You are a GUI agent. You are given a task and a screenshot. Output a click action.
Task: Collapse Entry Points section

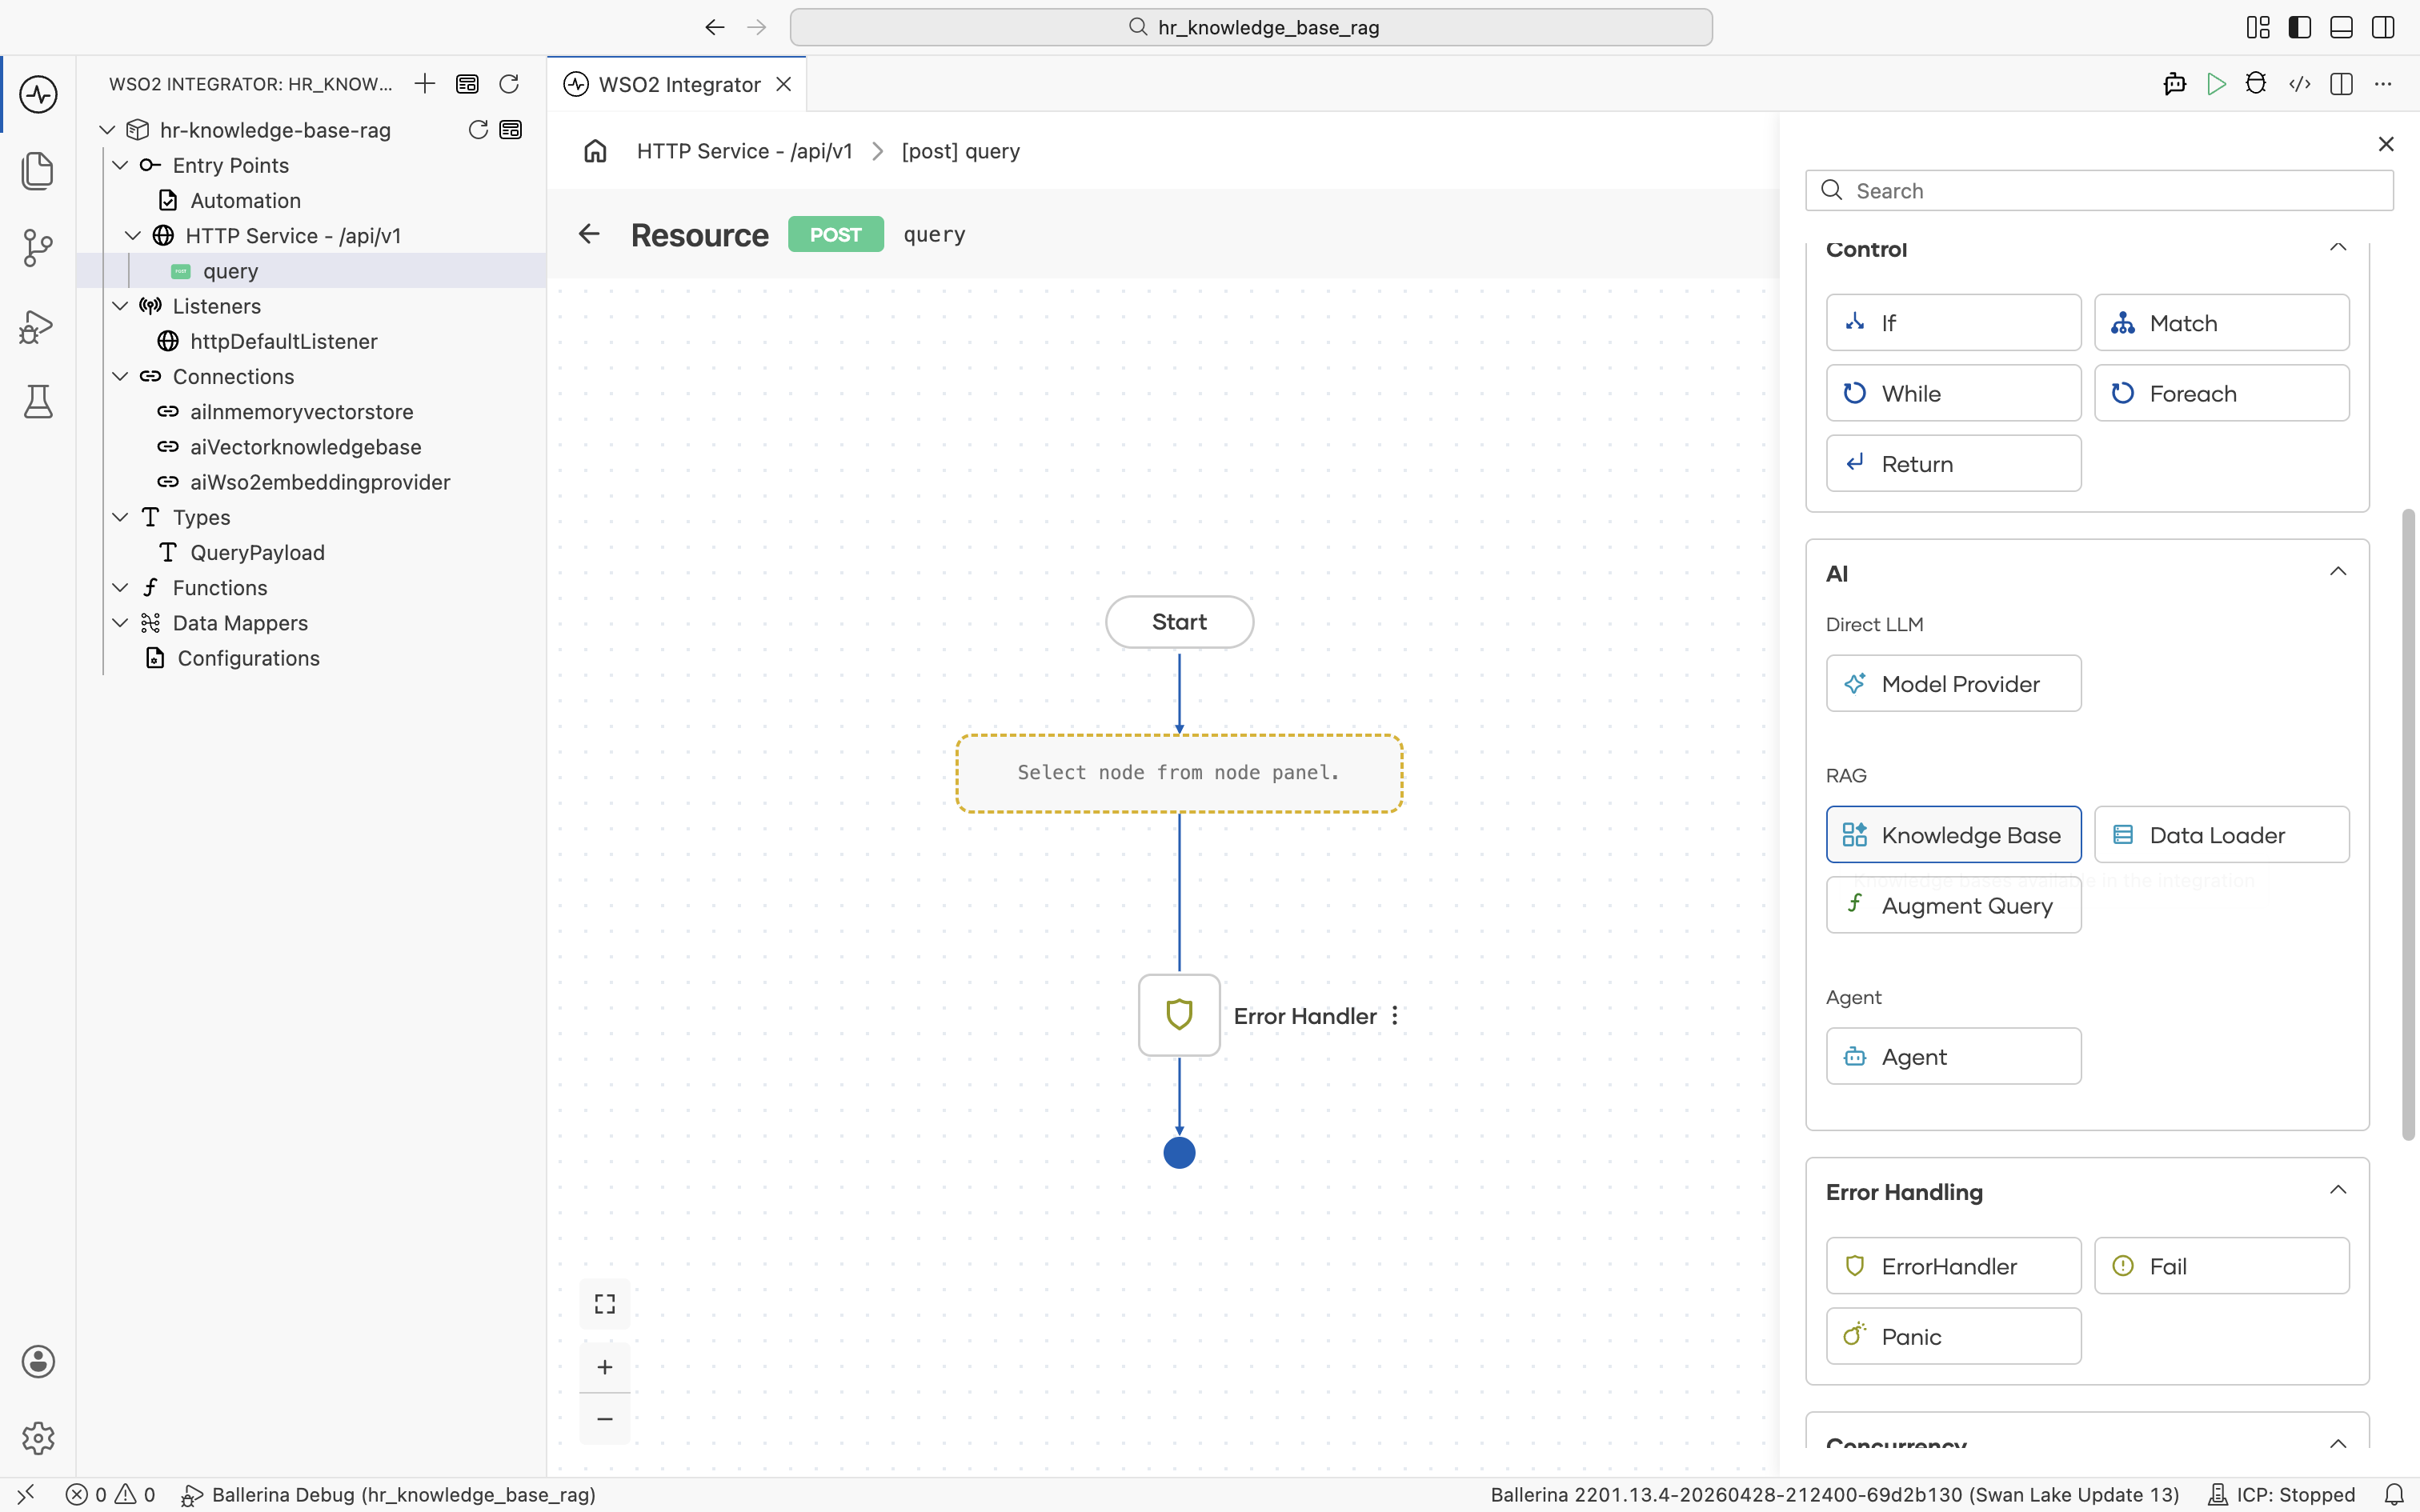point(120,165)
